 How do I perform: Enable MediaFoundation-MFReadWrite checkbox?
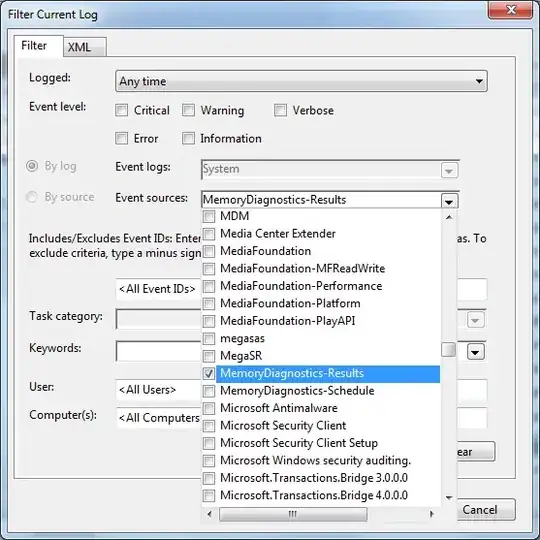(209, 269)
